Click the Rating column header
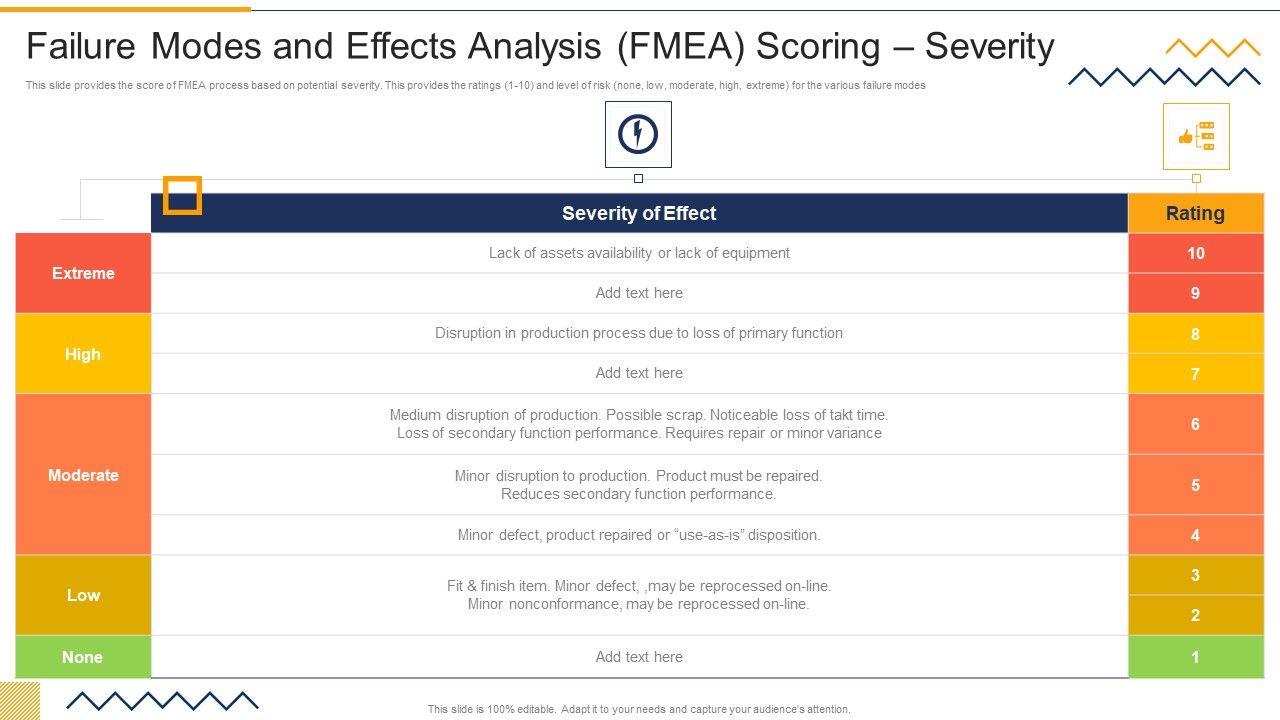 1195,213
